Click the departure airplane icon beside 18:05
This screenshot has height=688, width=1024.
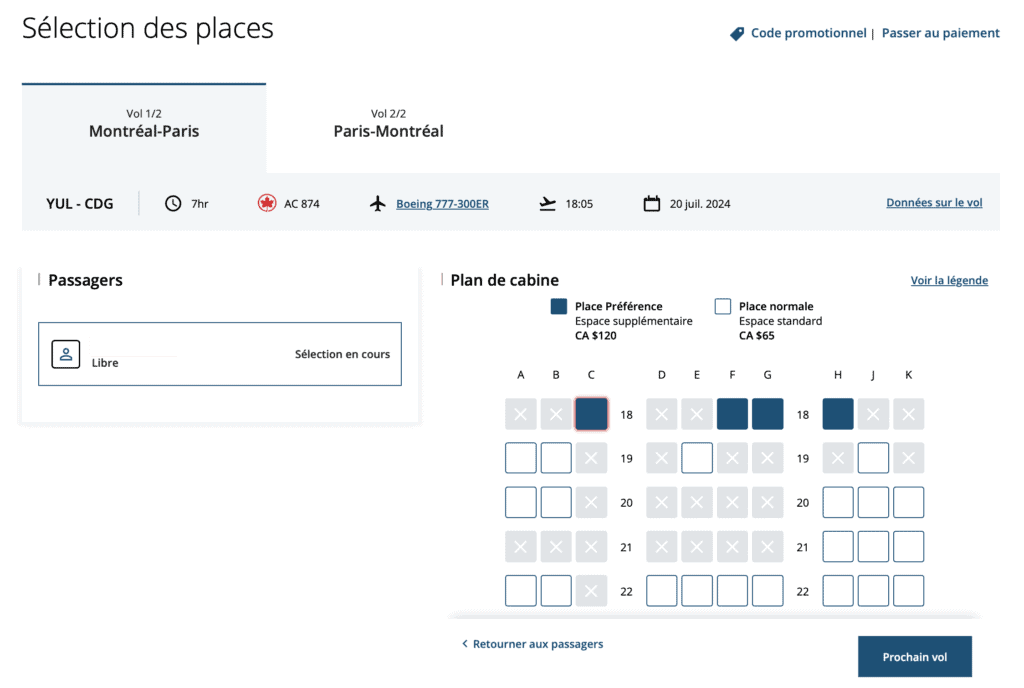tap(546, 202)
